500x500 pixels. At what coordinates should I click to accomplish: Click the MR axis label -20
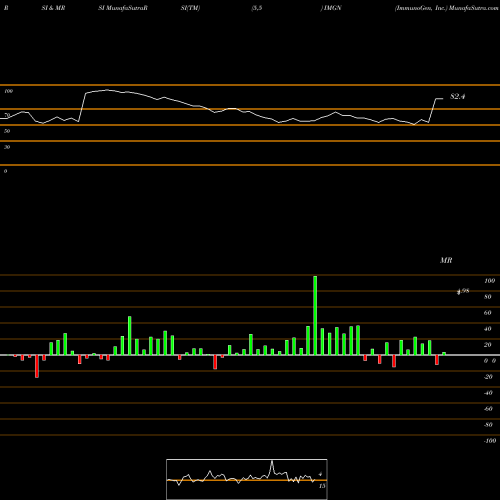[x=488, y=377]
